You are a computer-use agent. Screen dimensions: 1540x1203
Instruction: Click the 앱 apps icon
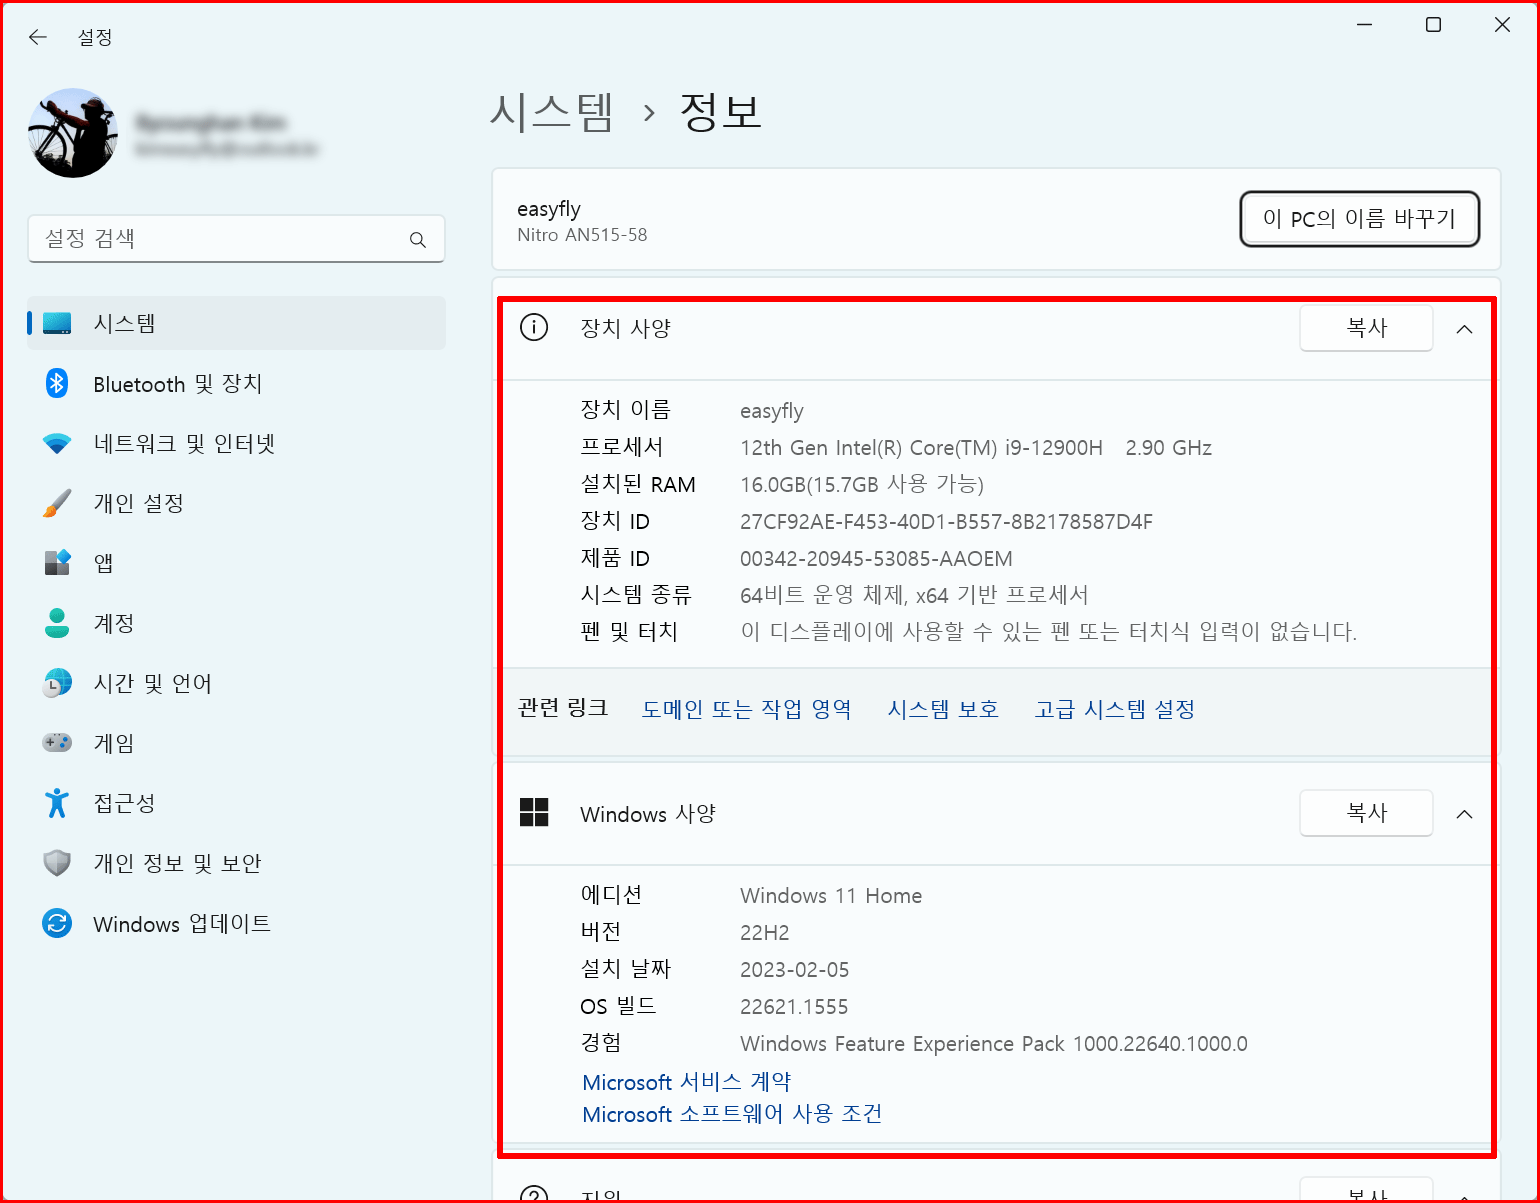pyautogui.click(x=57, y=563)
